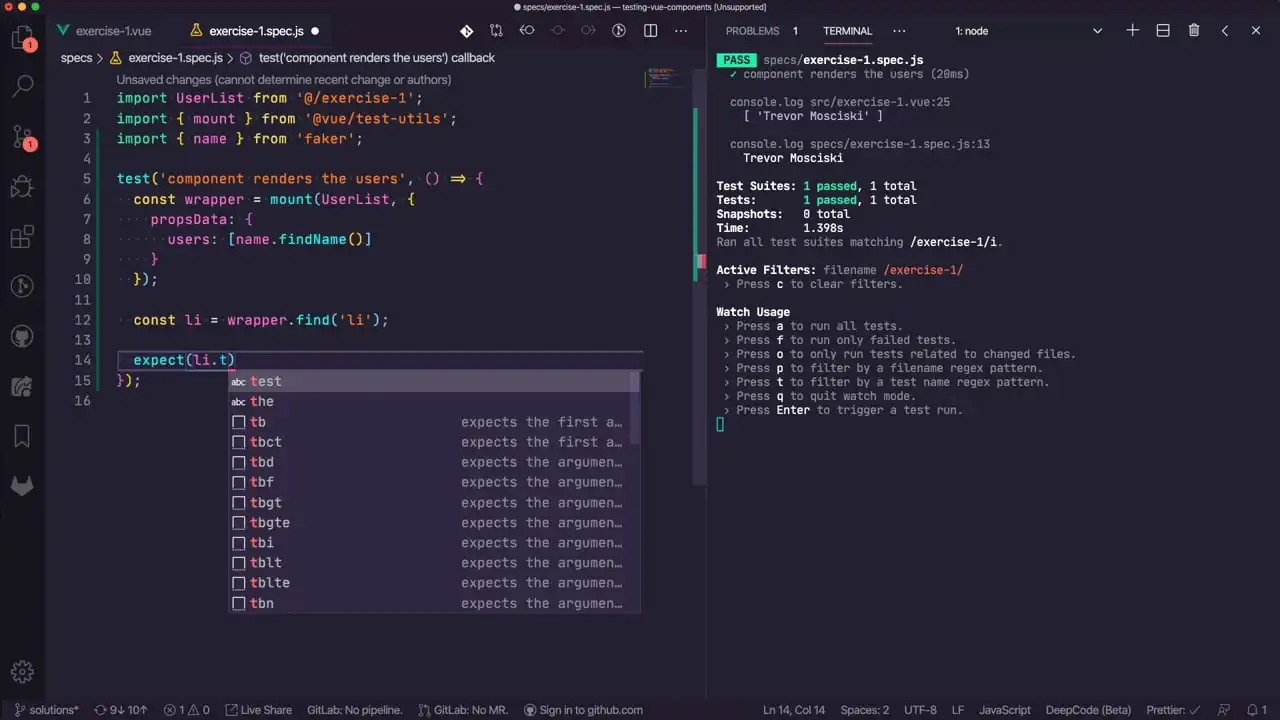Select the TERMINAL panel tab
The image size is (1280, 720).
847,31
